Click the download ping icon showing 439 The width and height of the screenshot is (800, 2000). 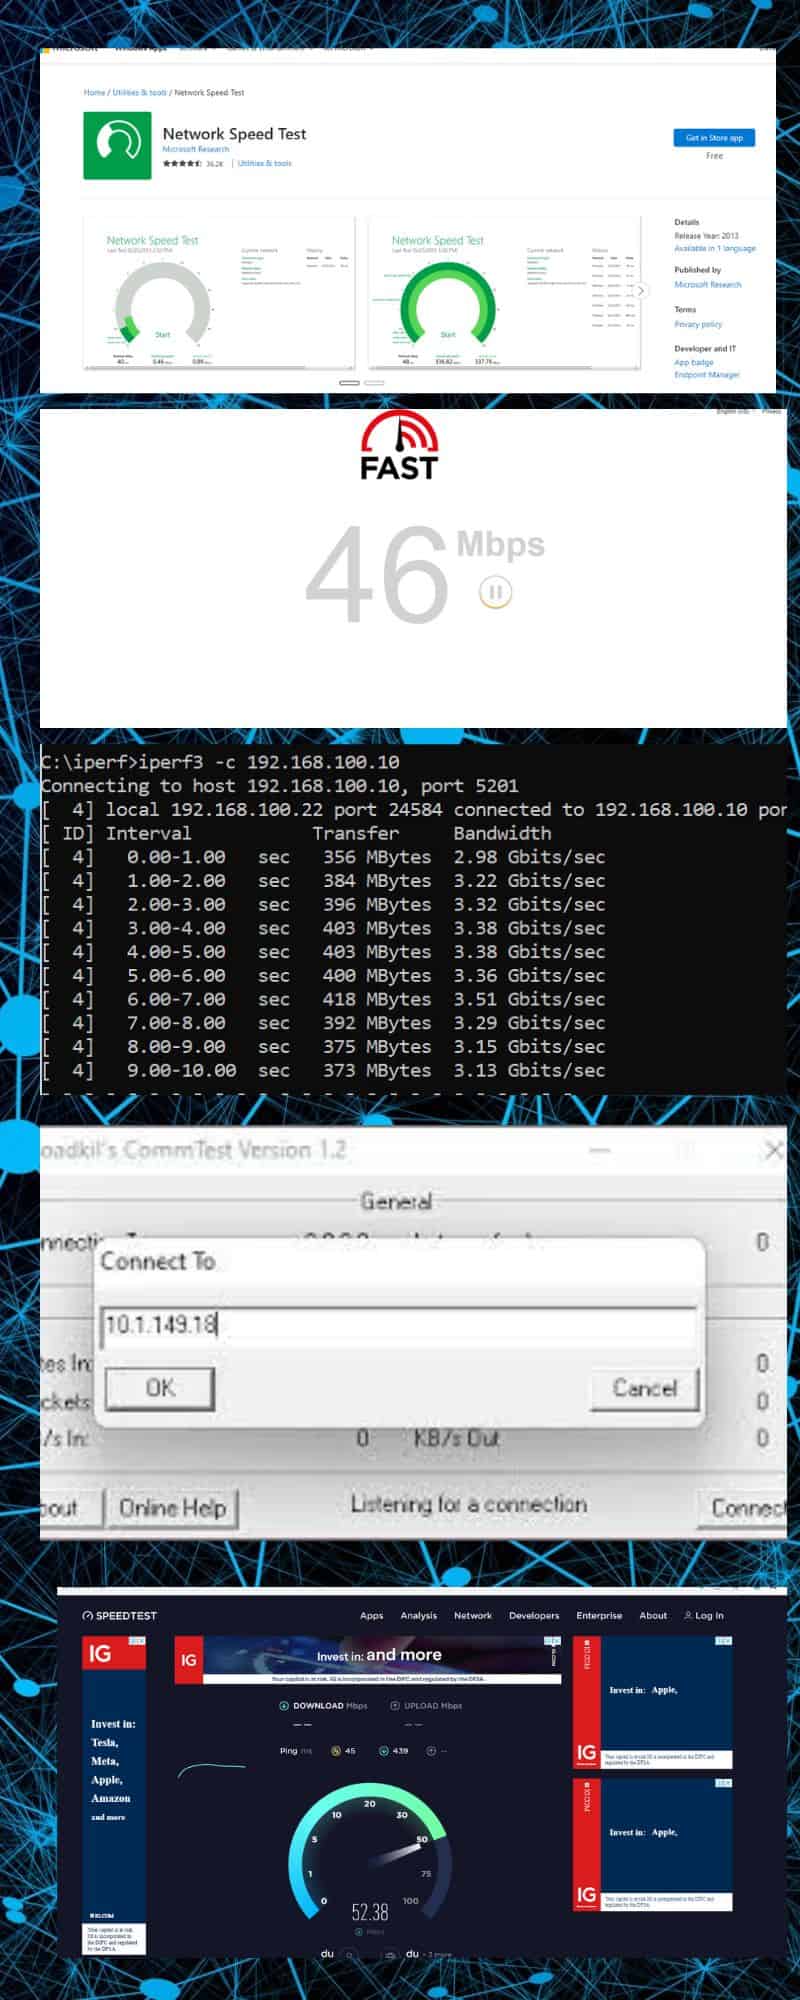pos(384,1751)
